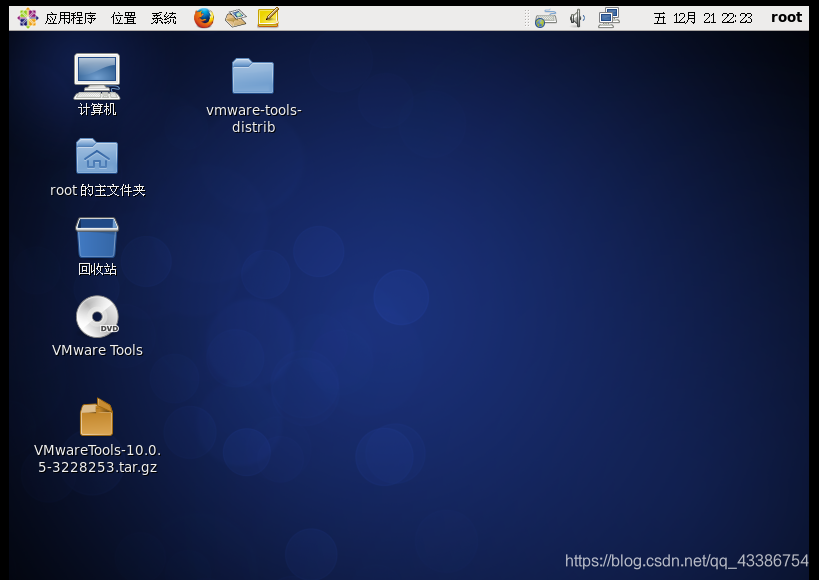The height and width of the screenshot is (580, 819).
Task: Select the 回收站 trash icon
Action: 97,238
